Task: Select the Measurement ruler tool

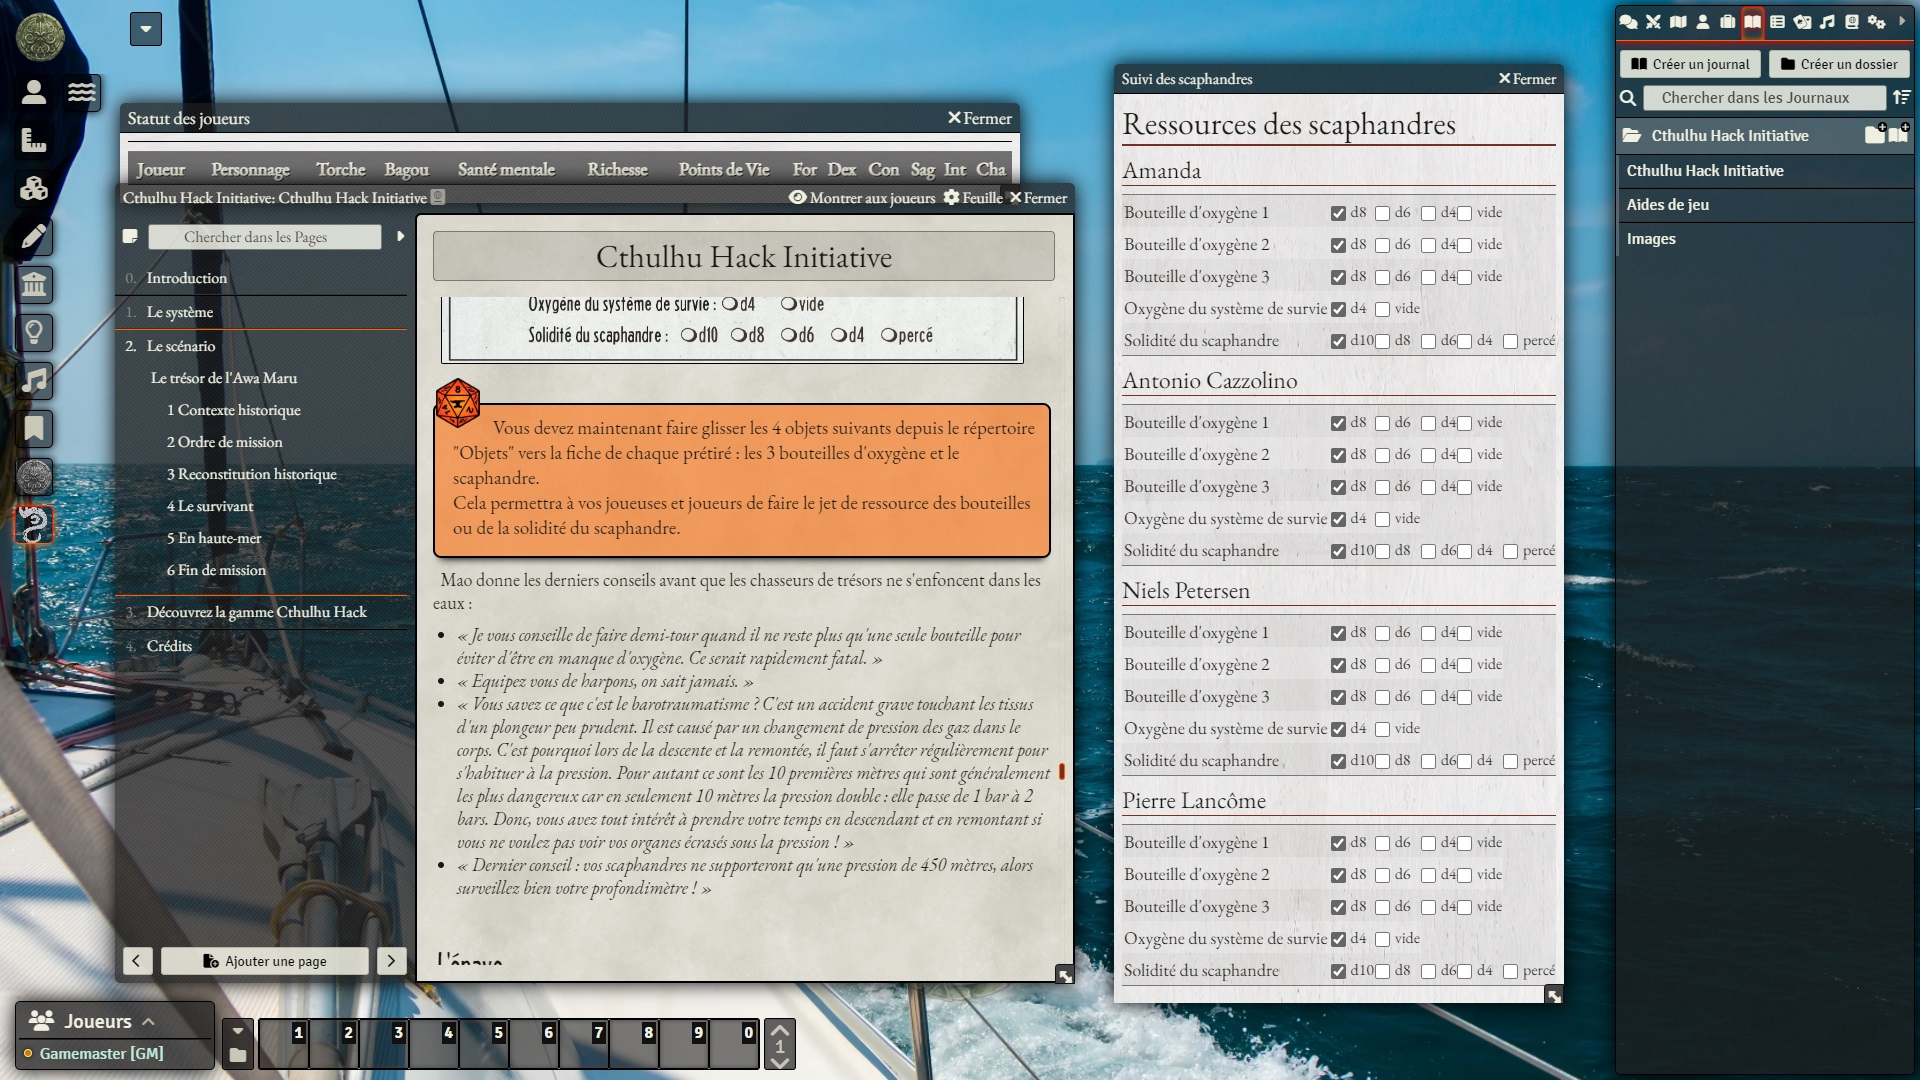Action: (34, 141)
